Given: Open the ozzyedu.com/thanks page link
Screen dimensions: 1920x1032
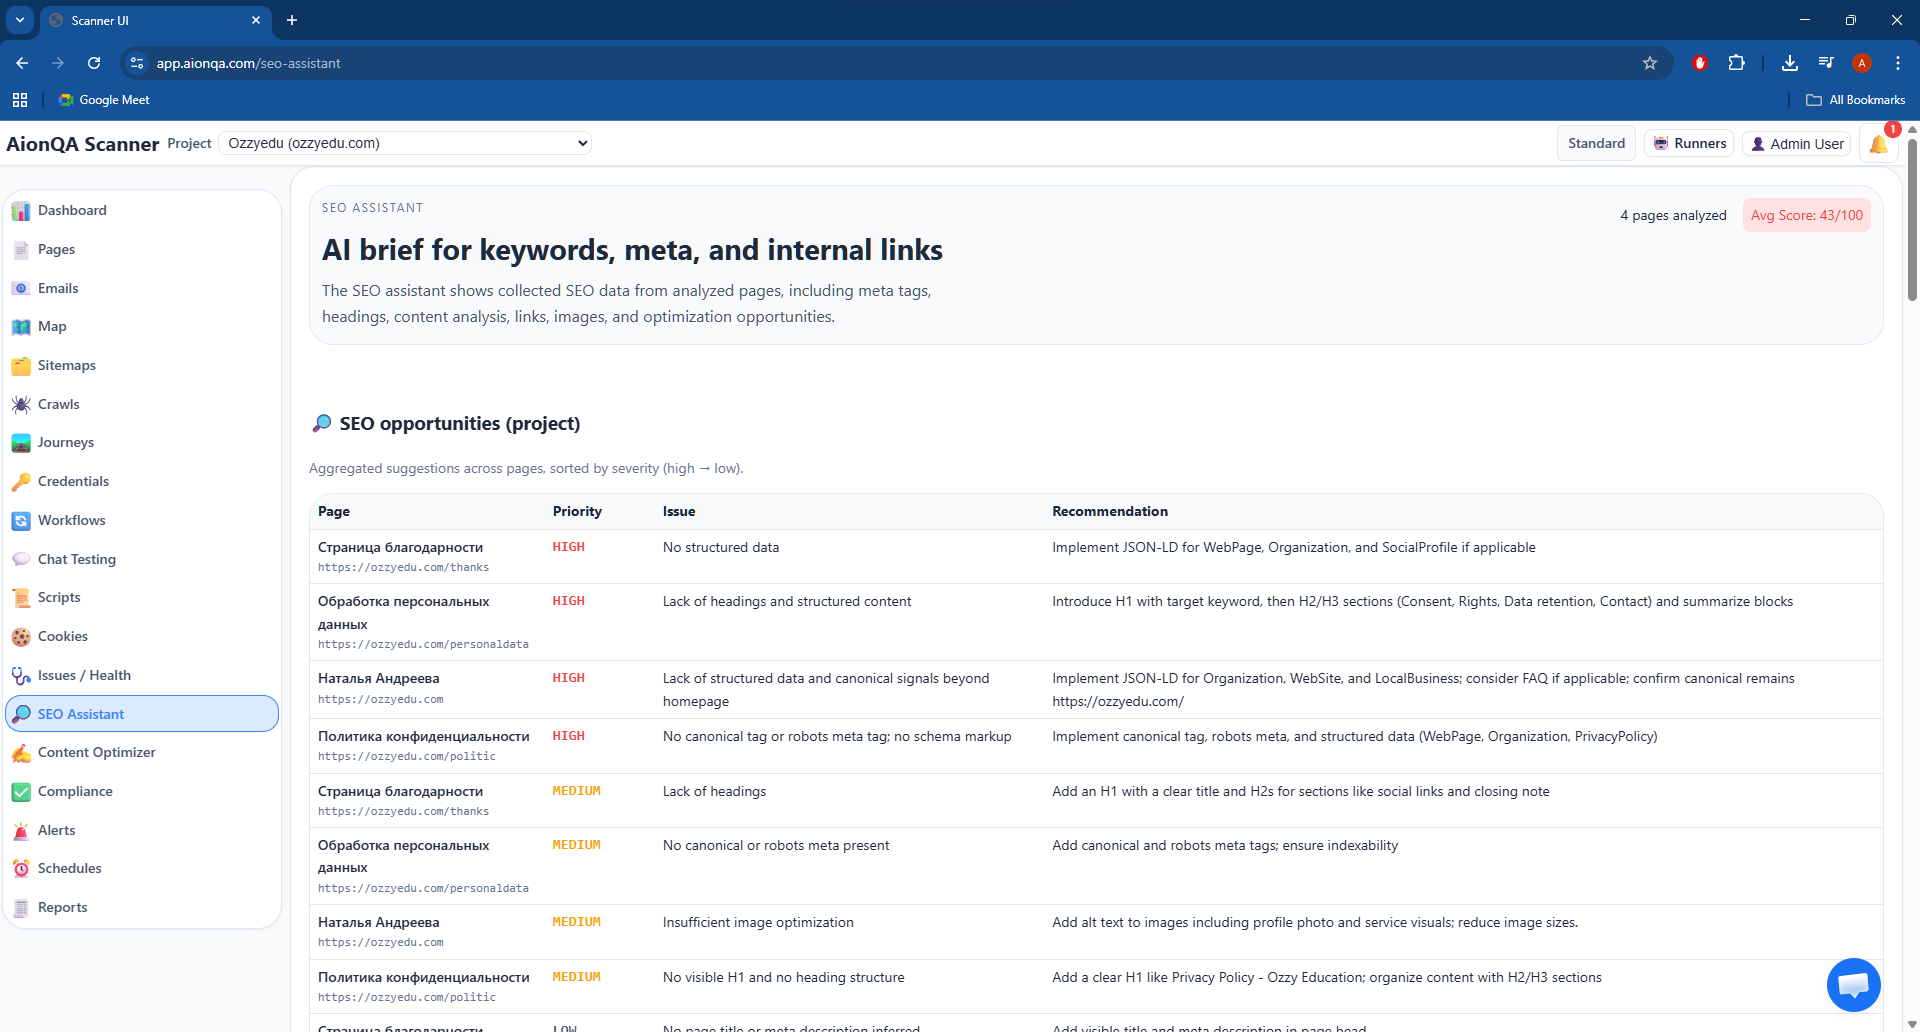Looking at the screenshot, I should coord(403,567).
